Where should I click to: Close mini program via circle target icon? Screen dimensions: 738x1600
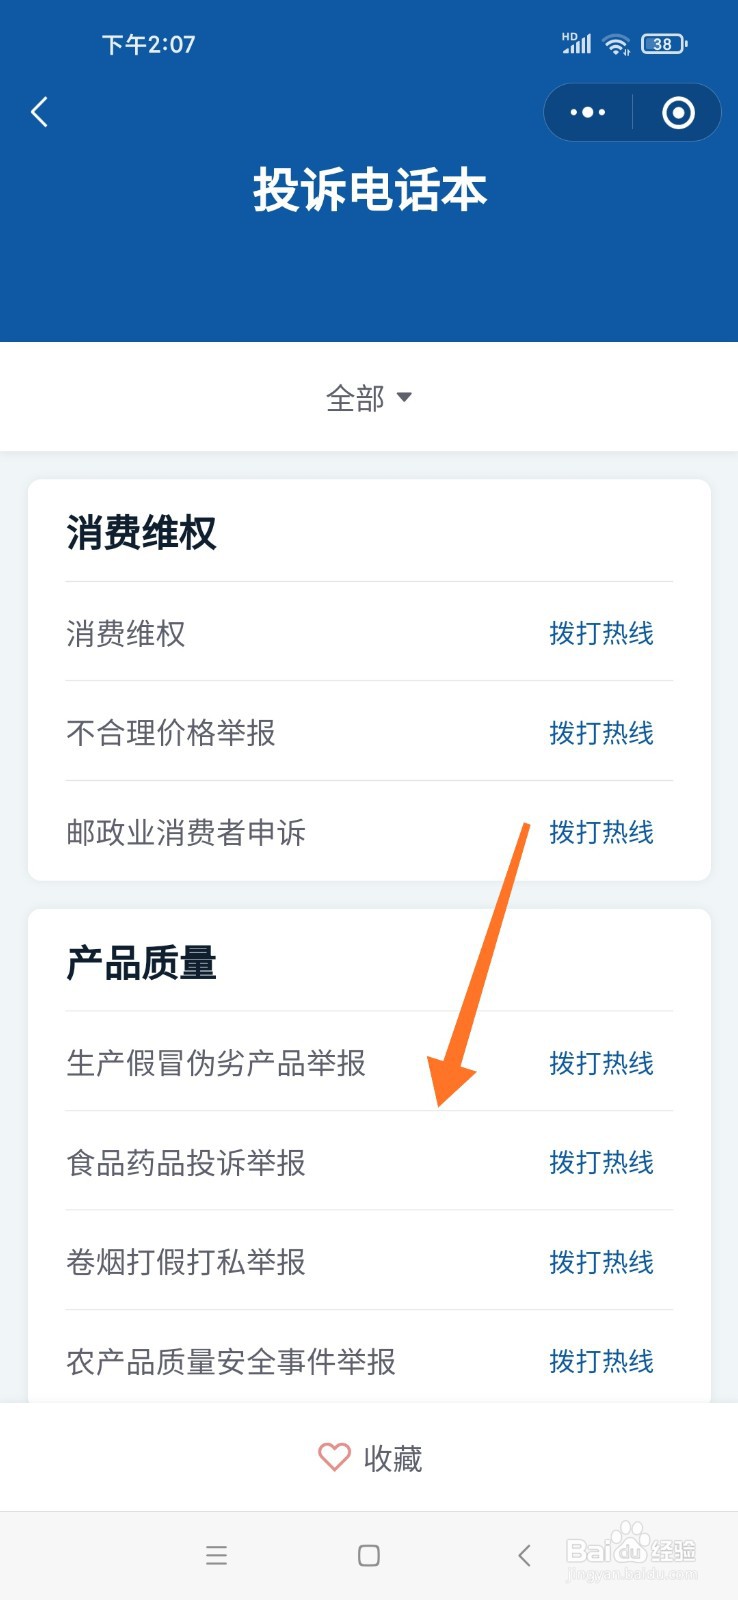[x=678, y=112]
